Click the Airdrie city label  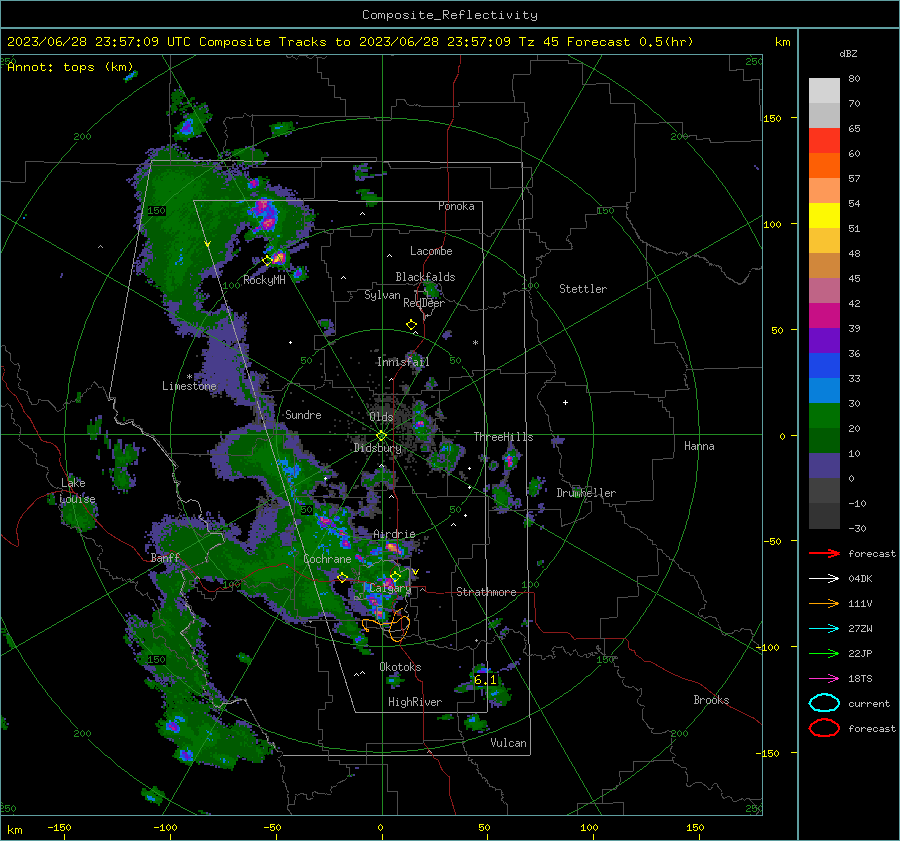[x=394, y=534]
